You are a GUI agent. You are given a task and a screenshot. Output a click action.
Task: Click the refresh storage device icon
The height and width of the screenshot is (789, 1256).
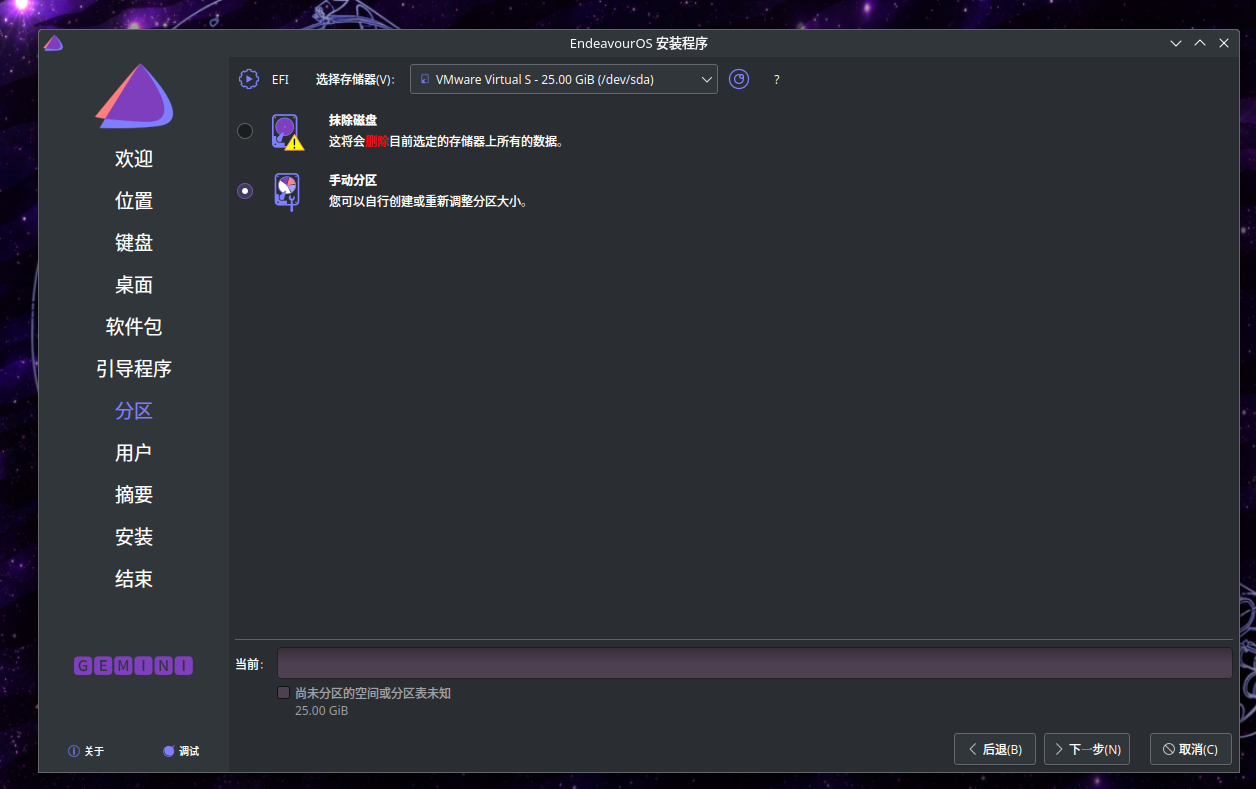pos(739,79)
